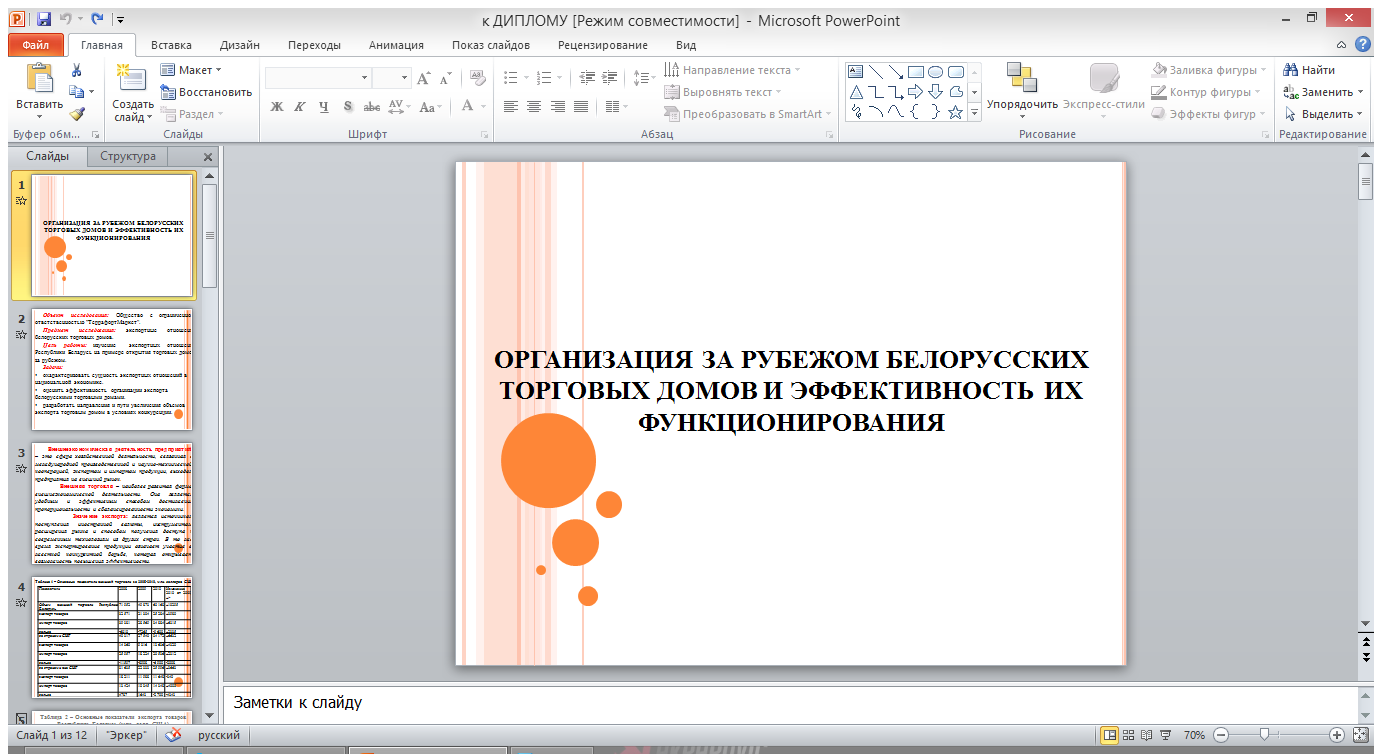Click the 70% zoom level value
This screenshot has height=754, width=1382.
(x=1192, y=735)
